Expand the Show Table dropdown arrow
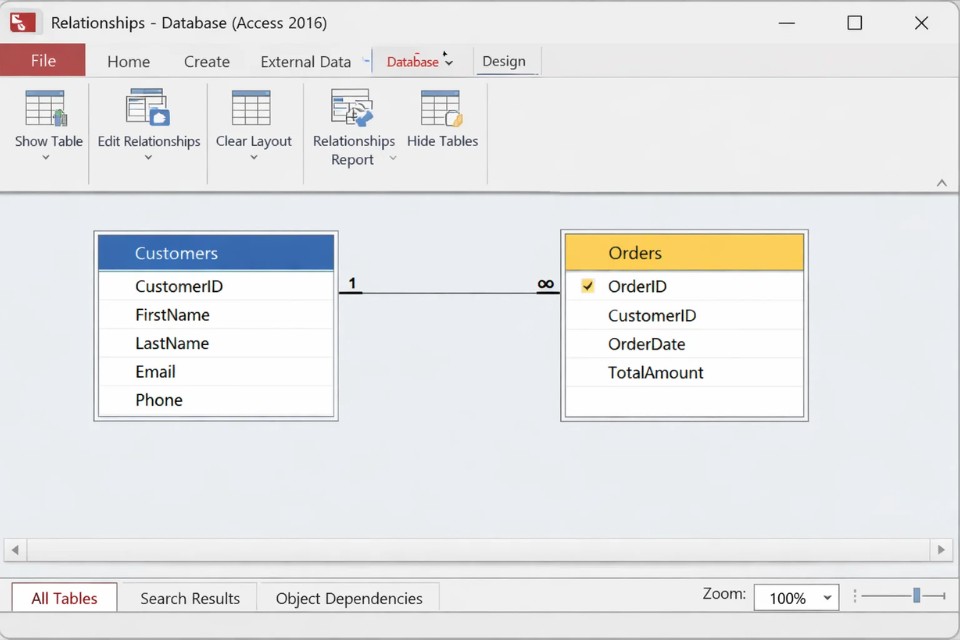Viewport: 960px width, 640px height. (x=46, y=158)
